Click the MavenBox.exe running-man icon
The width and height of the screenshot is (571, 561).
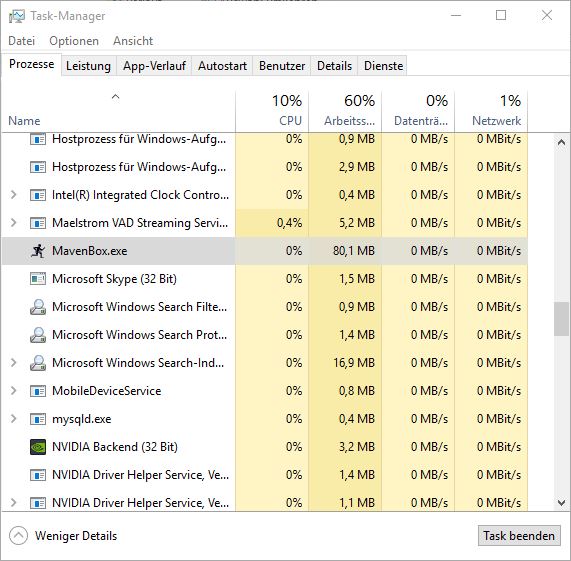38,251
